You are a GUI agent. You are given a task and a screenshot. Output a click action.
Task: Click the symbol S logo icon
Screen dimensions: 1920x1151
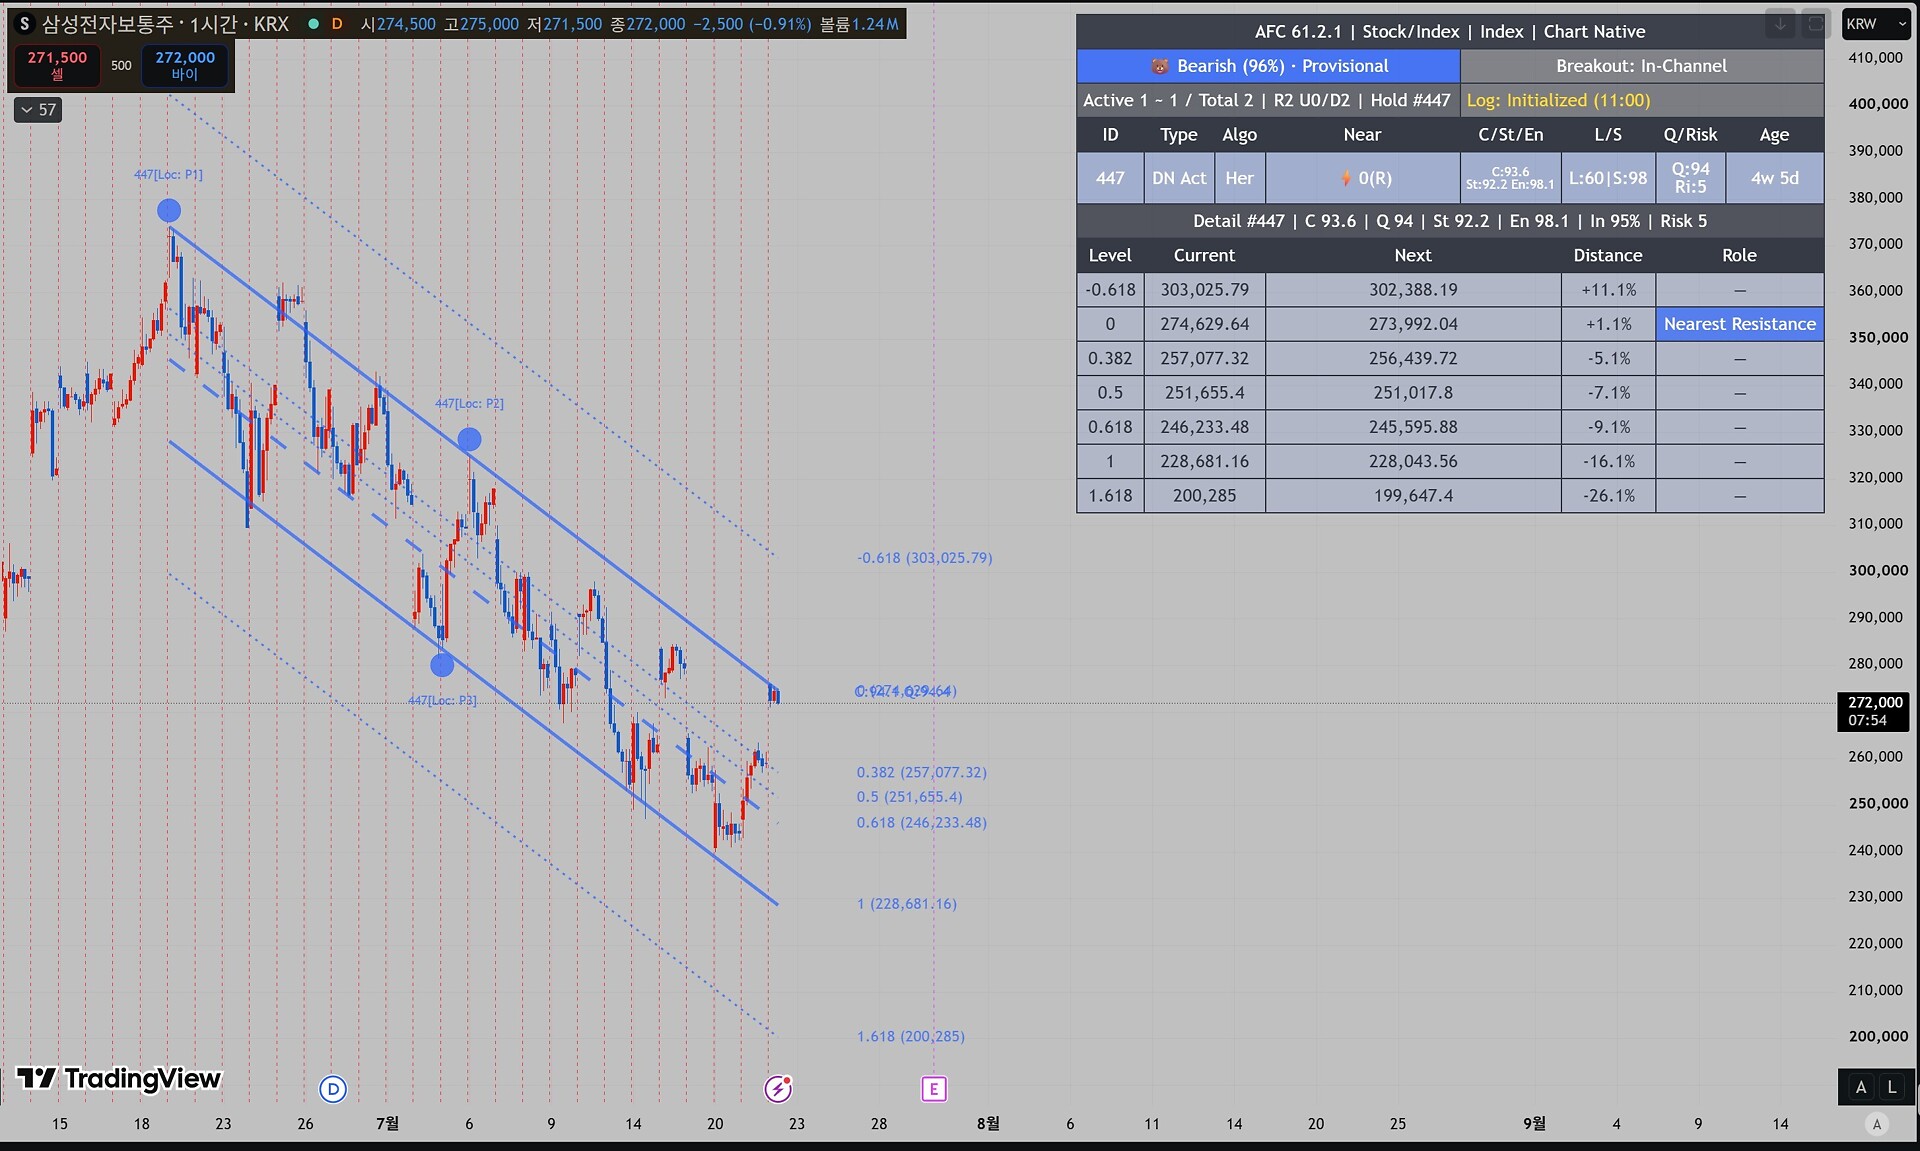[x=25, y=24]
